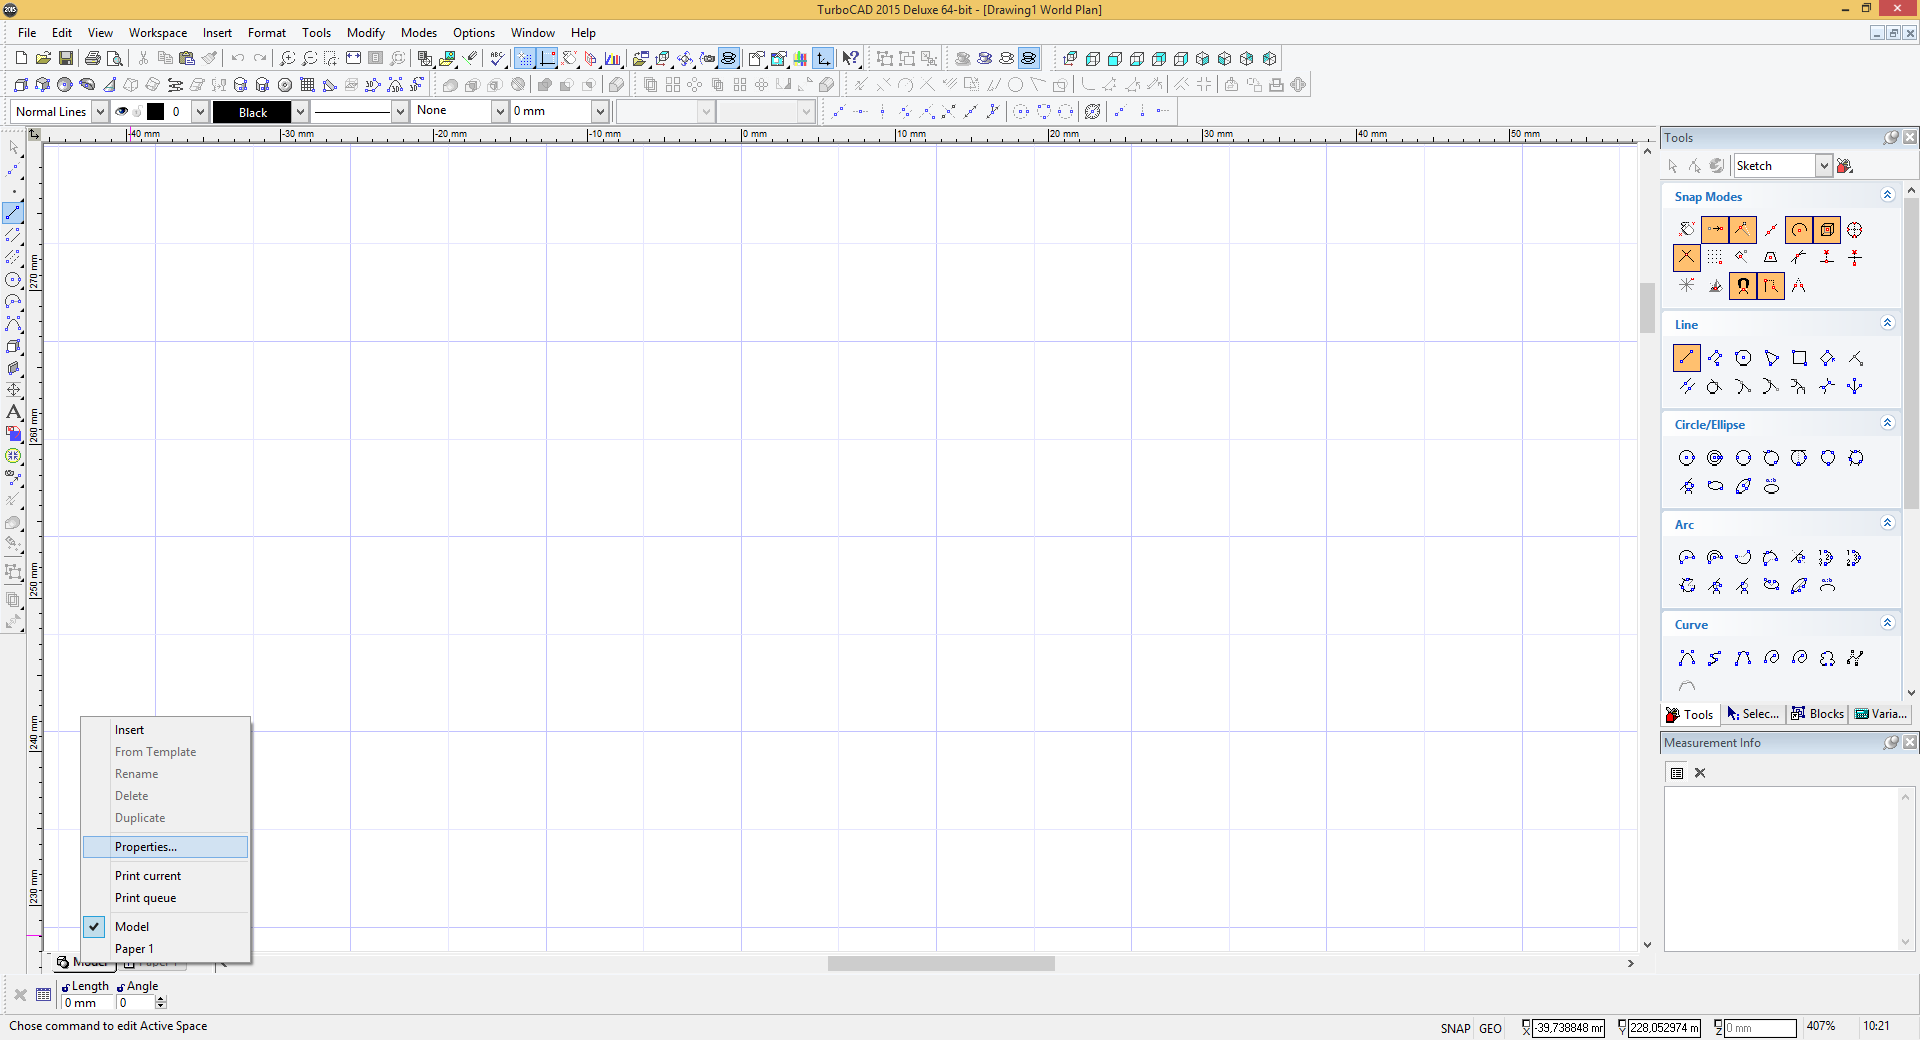Select the Rectangle tool in Line section

coord(1799,358)
